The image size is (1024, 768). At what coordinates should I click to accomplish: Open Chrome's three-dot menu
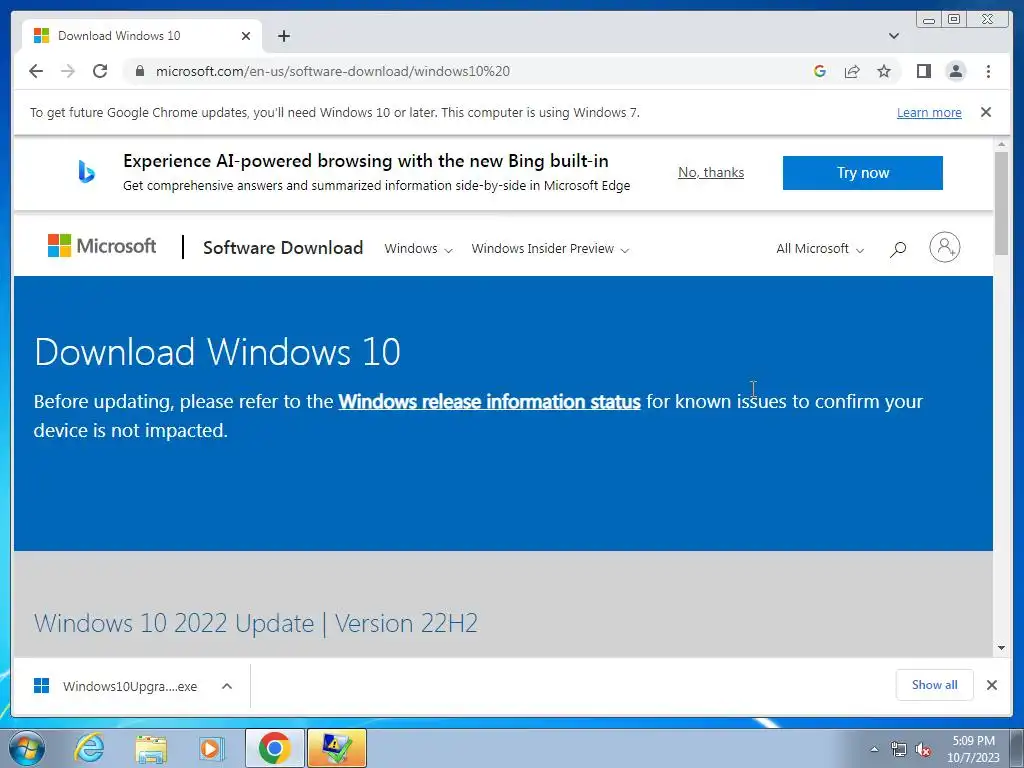click(x=988, y=71)
